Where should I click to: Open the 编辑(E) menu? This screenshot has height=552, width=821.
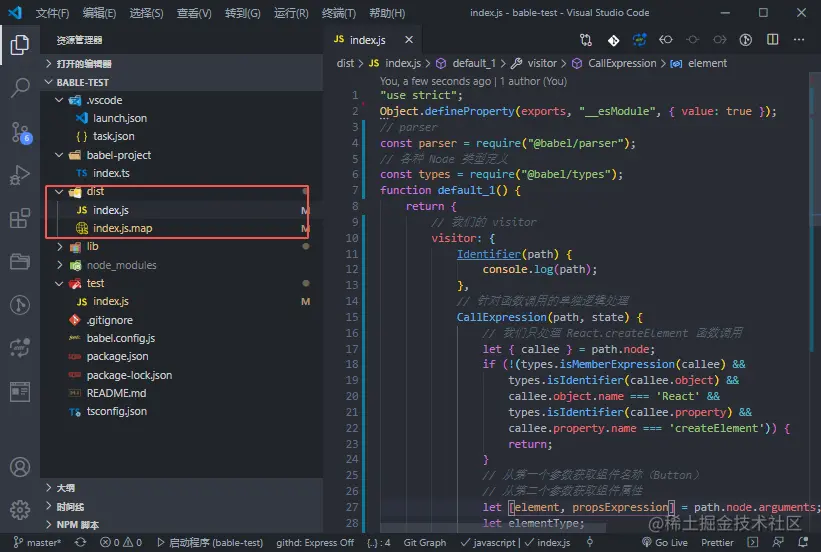click(99, 13)
